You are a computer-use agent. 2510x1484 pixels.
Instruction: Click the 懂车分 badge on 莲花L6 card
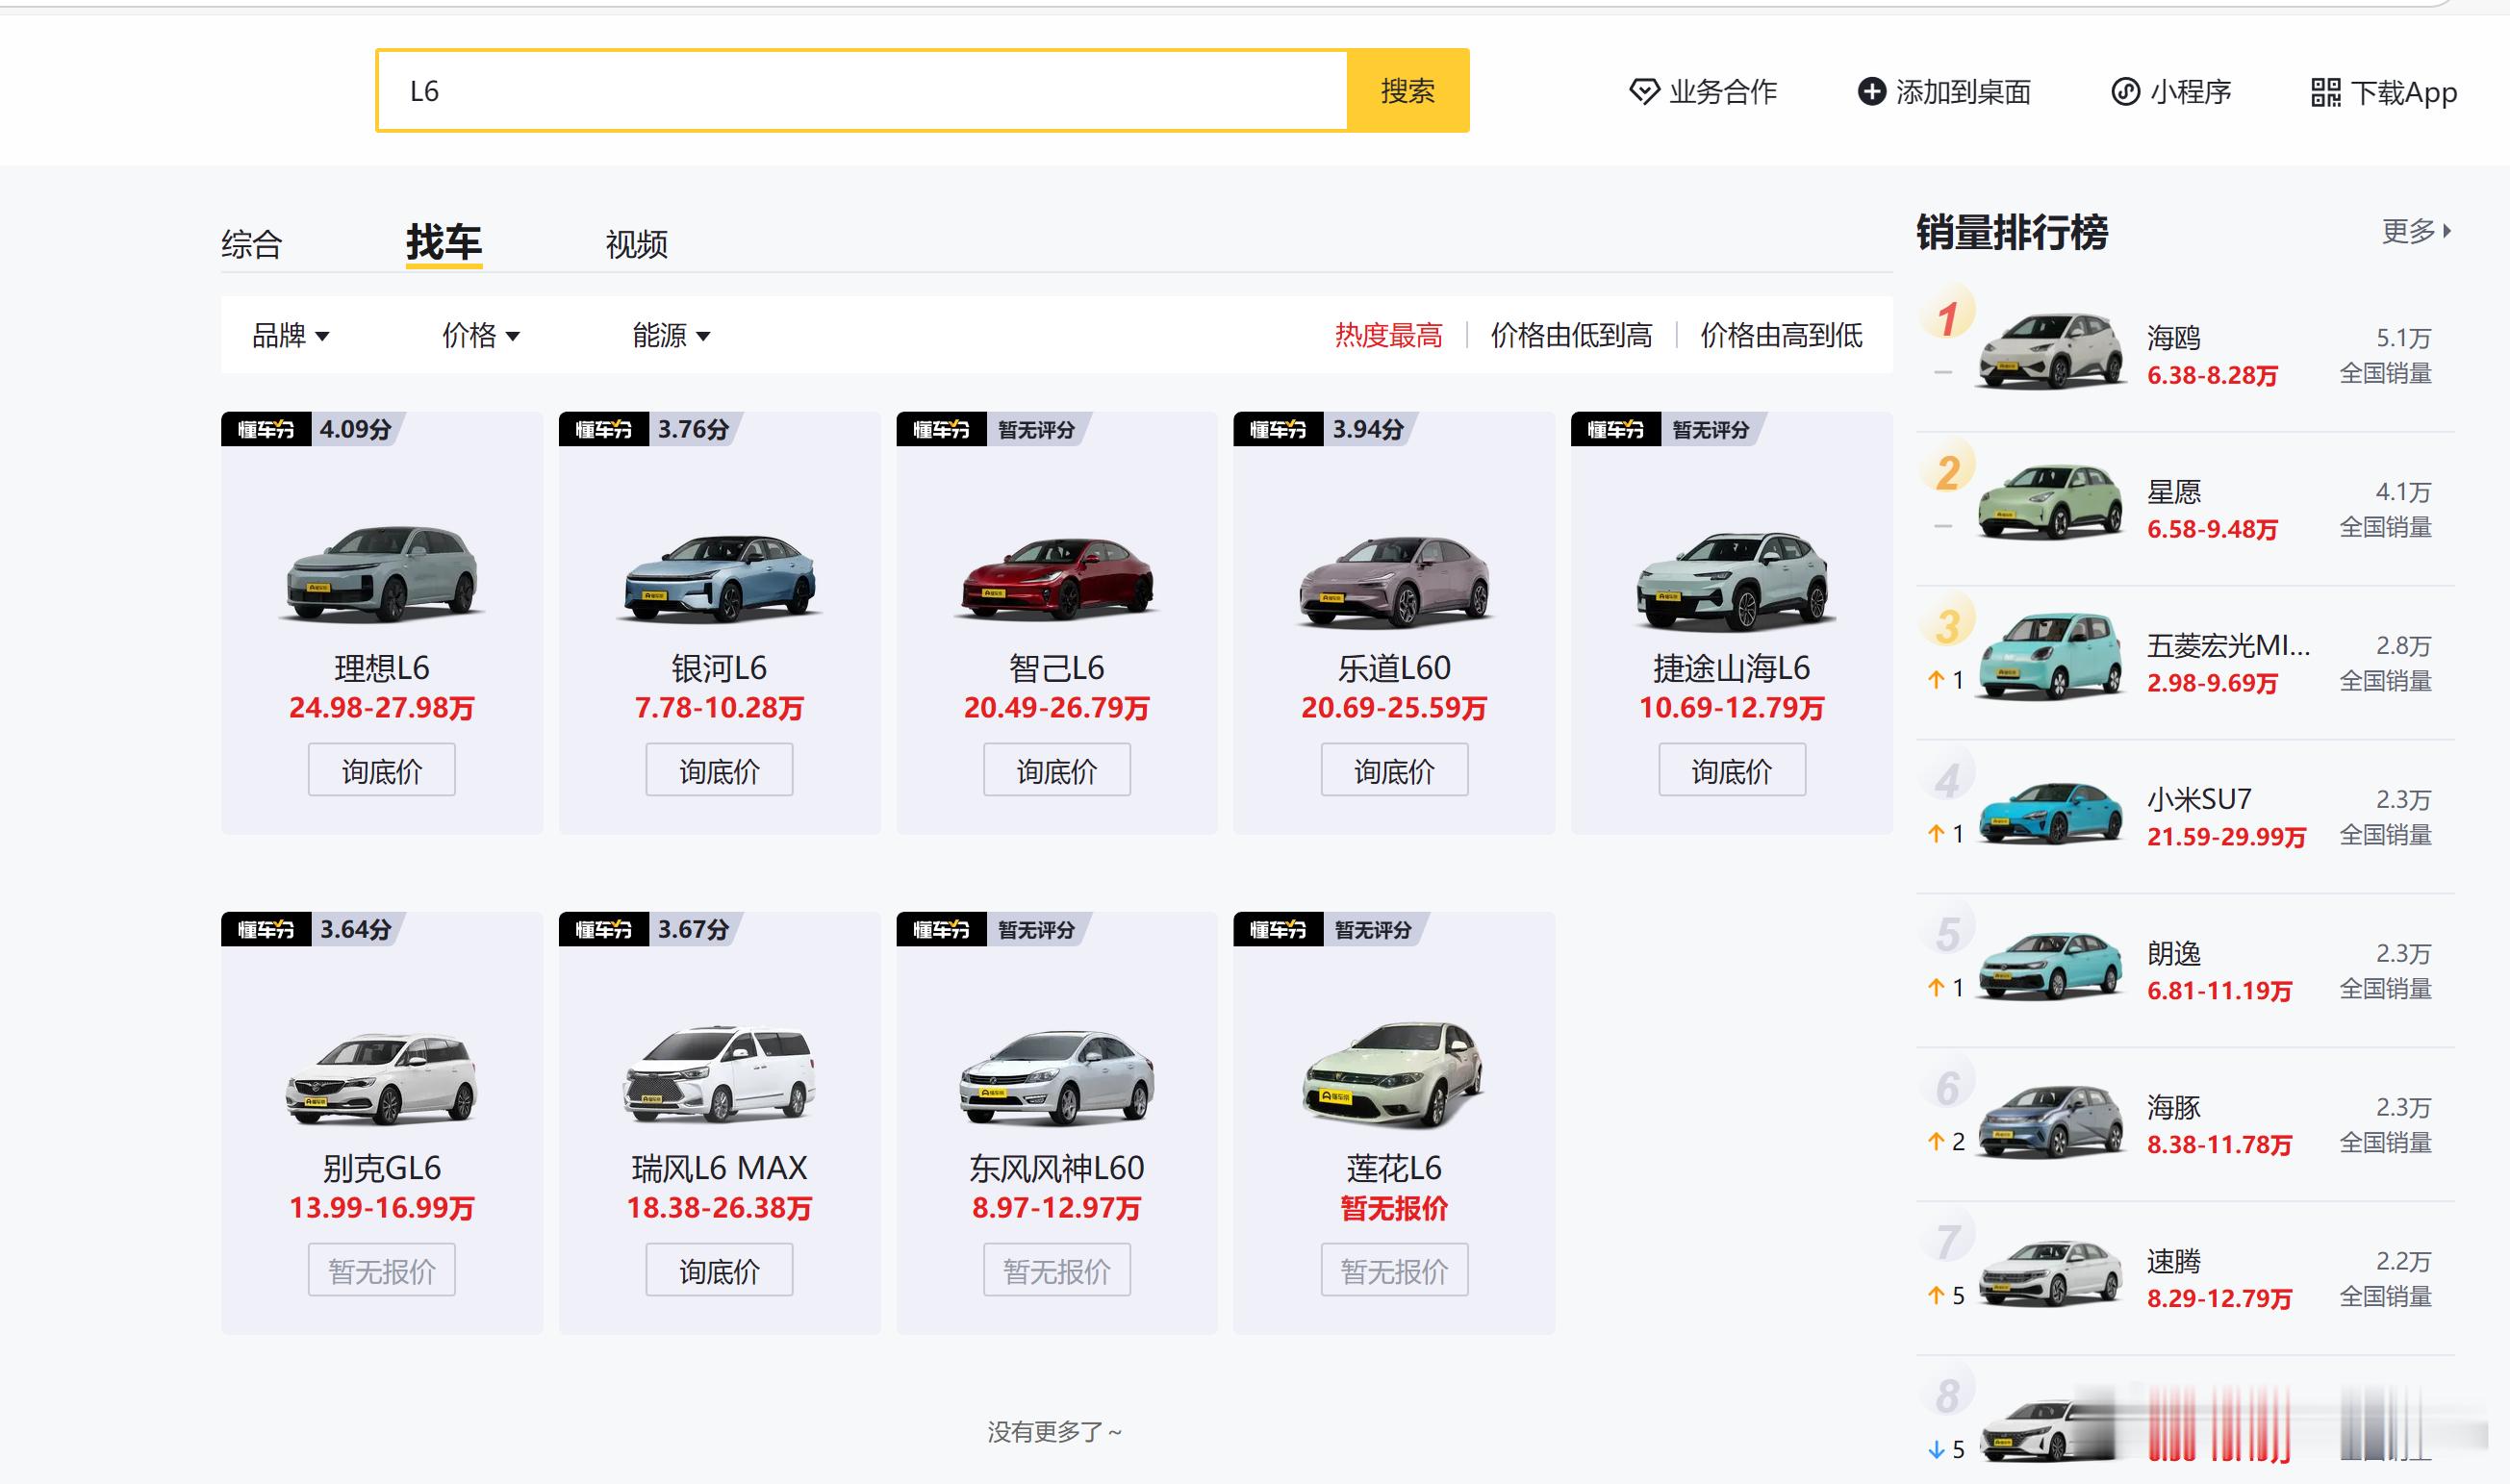[x=1278, y=929]
